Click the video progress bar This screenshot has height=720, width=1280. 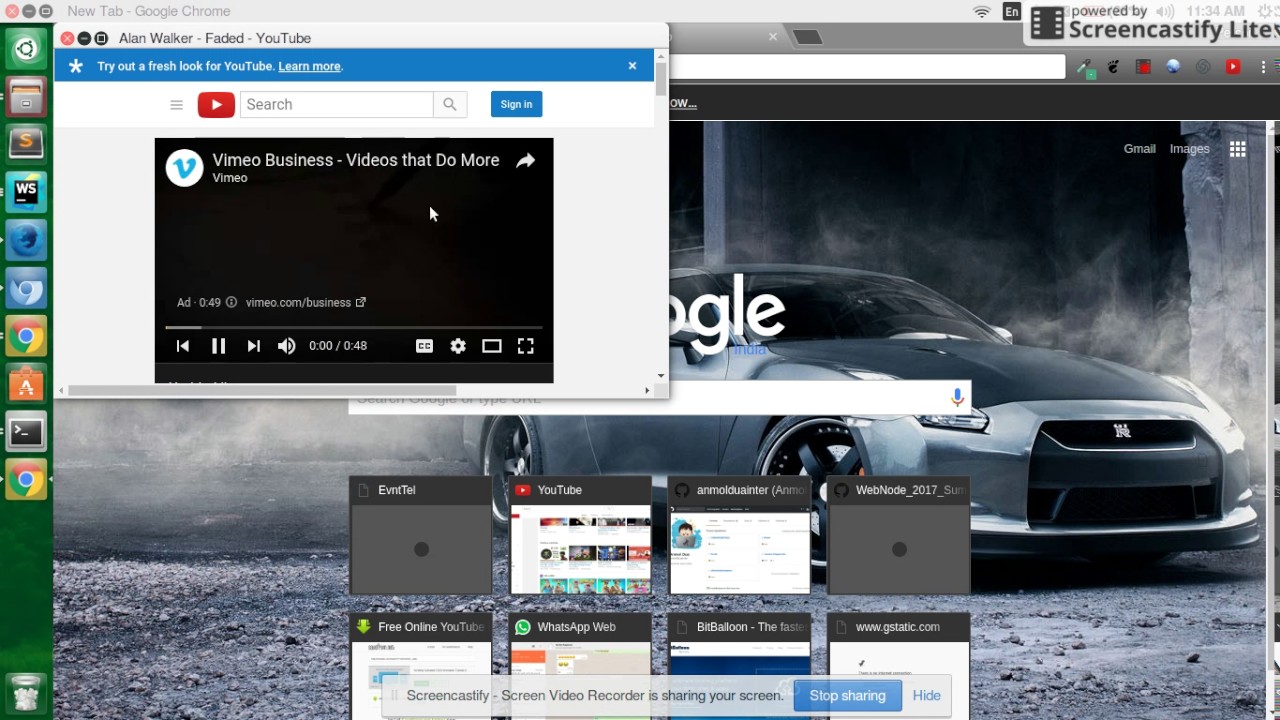354,327
